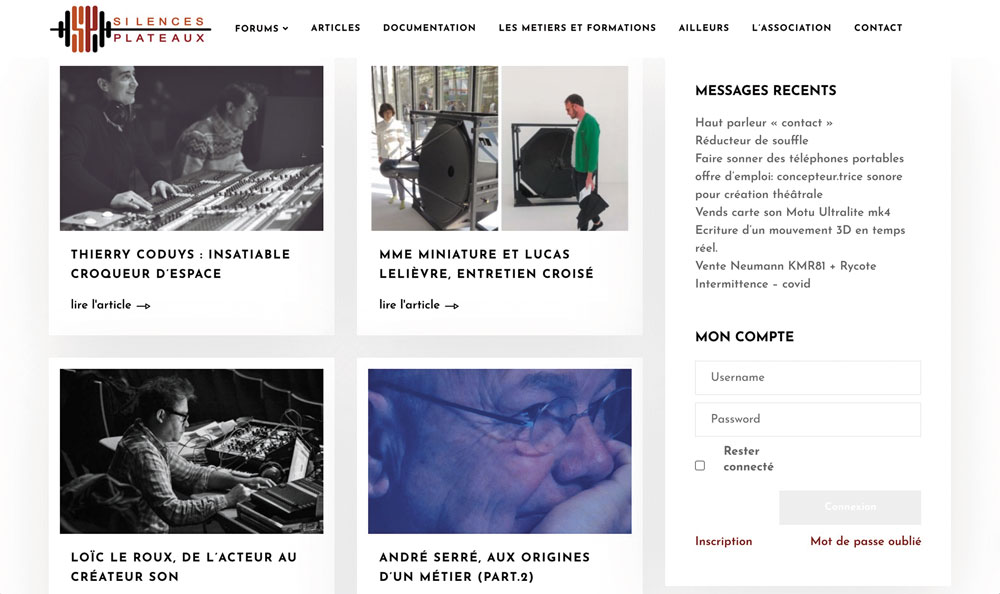Open Loïc Le Roux article title

tap(184, 567)
